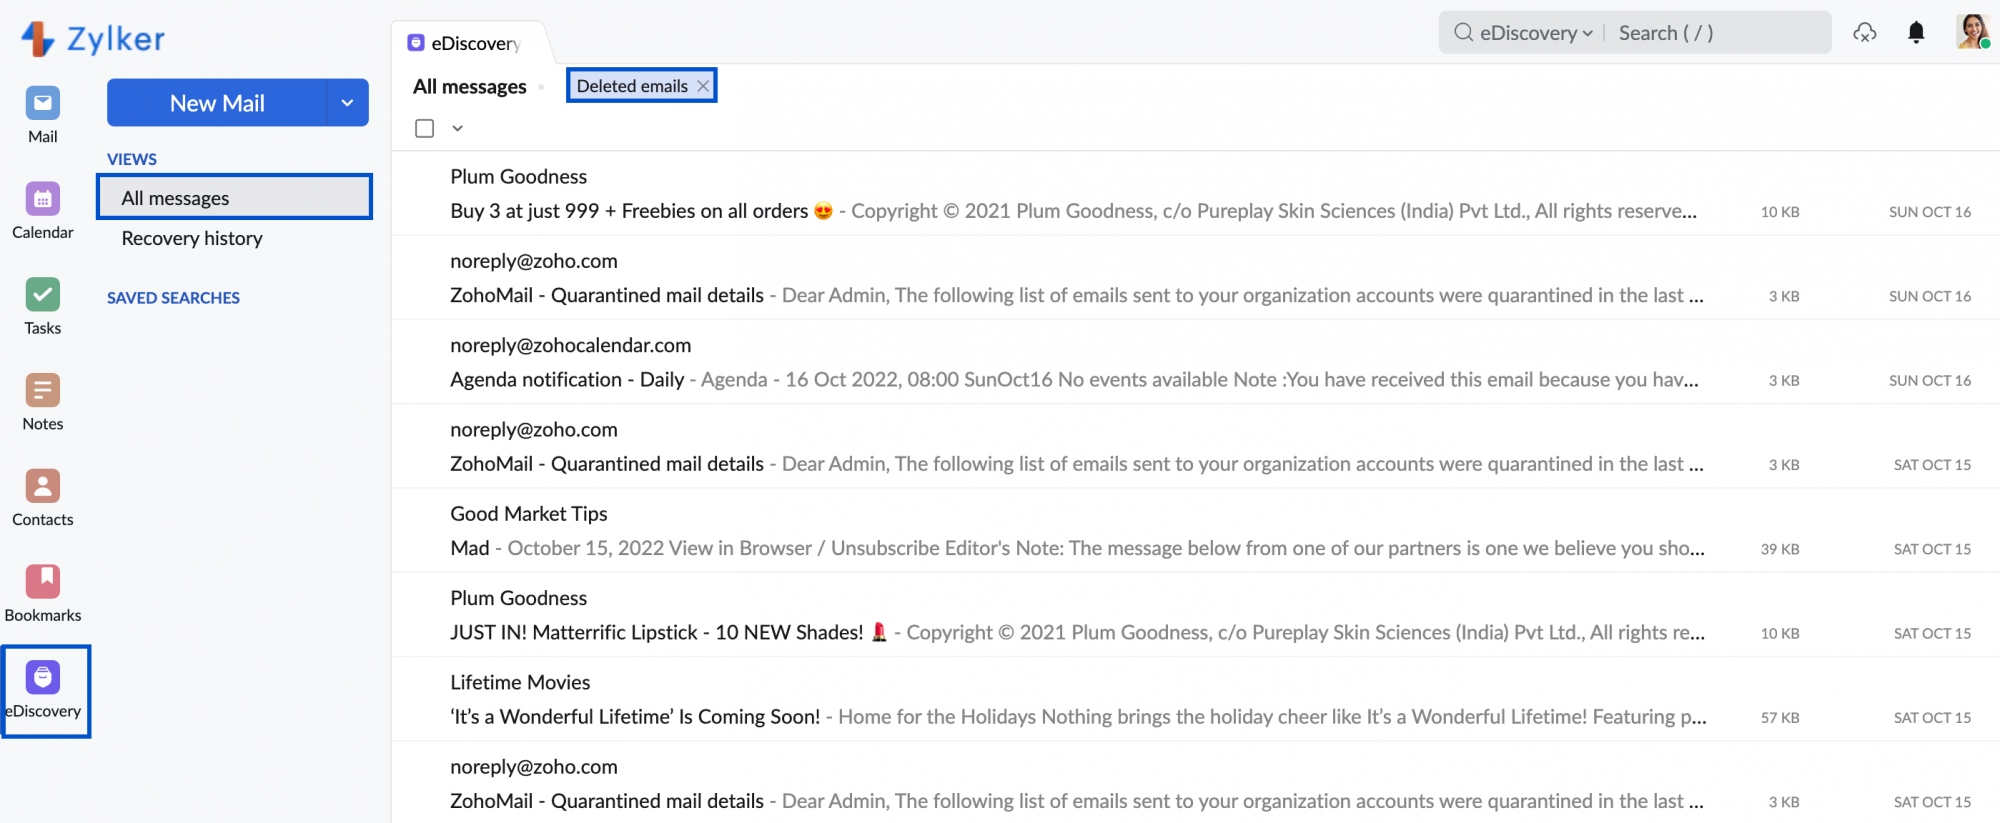Viewport: 2000px width, 823px height.
Task: Open the Mail app icon
Action: (43, 103)
